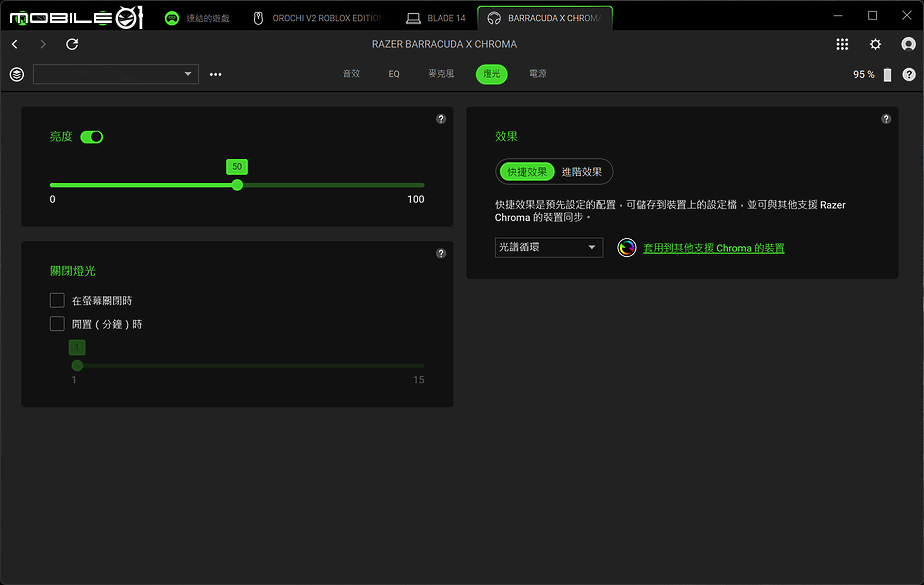Open the 音效 sound tab
The height and width of the screenshot is (585, 924).
[351, 74]
